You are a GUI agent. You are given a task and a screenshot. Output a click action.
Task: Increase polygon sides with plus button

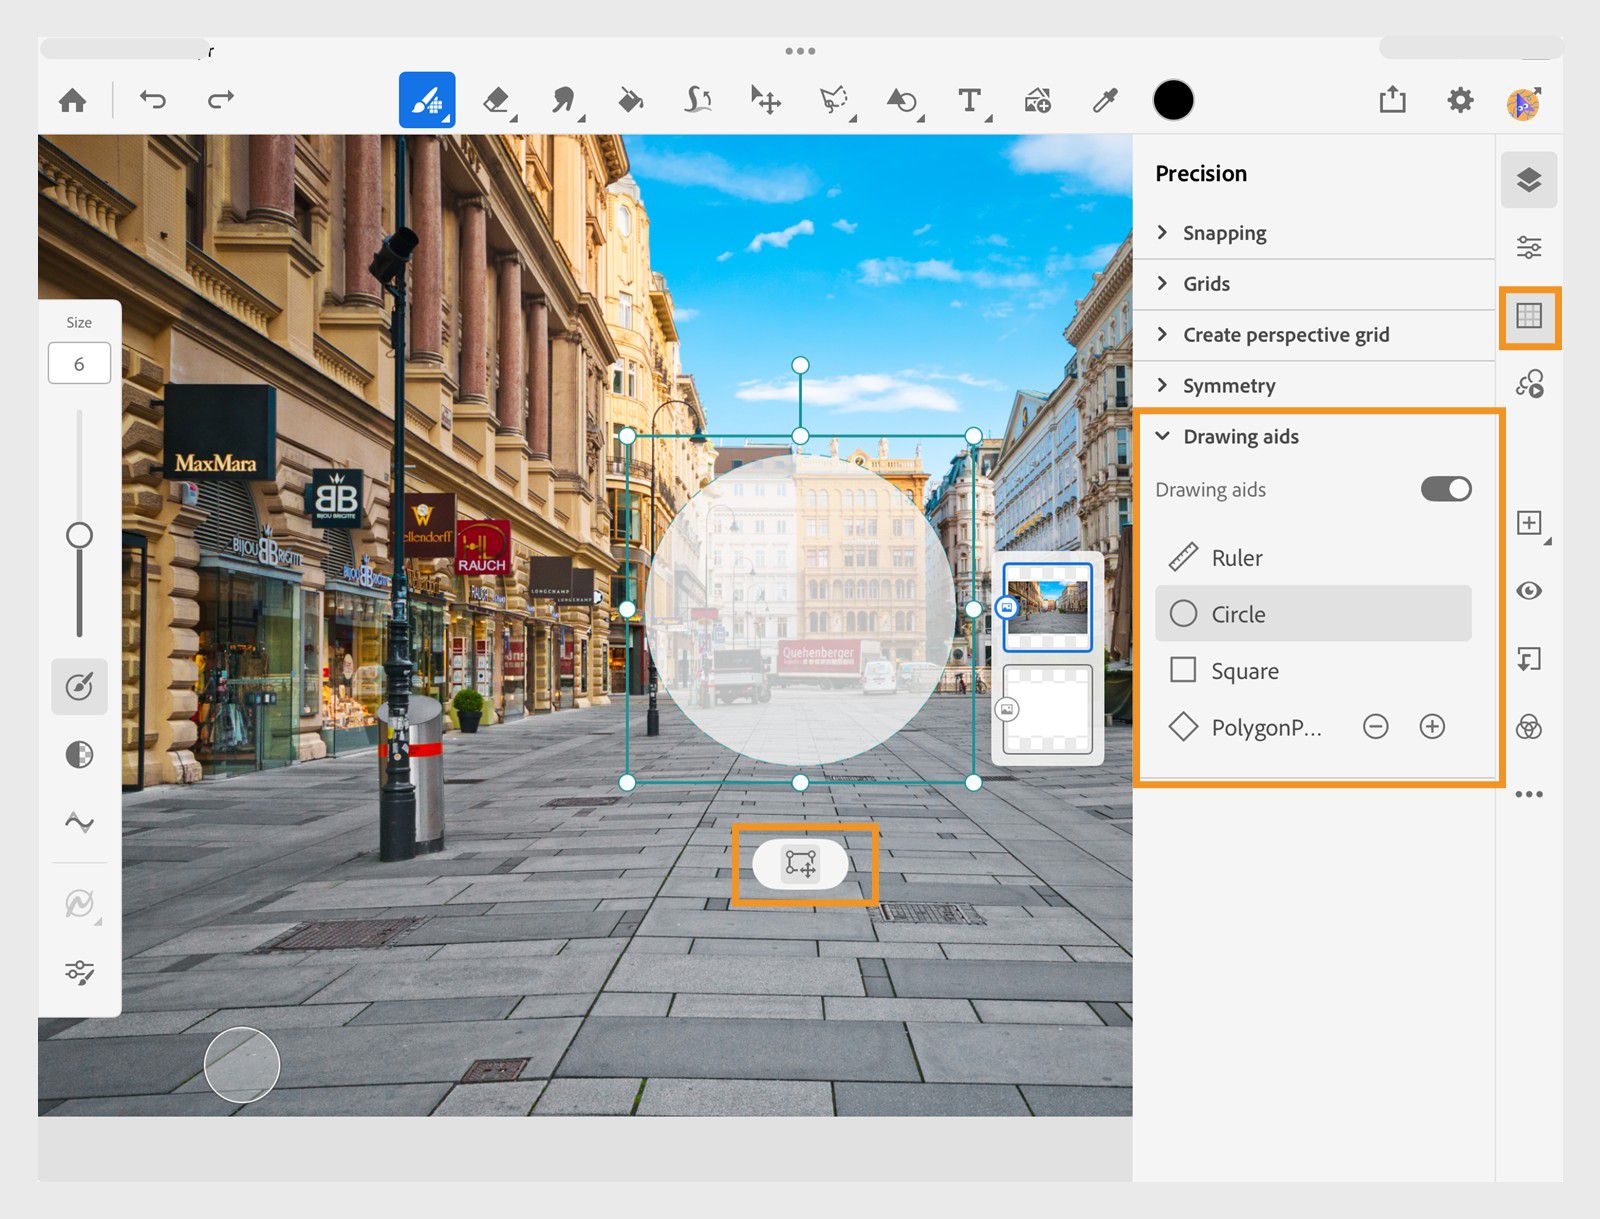[x=1432, y=727]
